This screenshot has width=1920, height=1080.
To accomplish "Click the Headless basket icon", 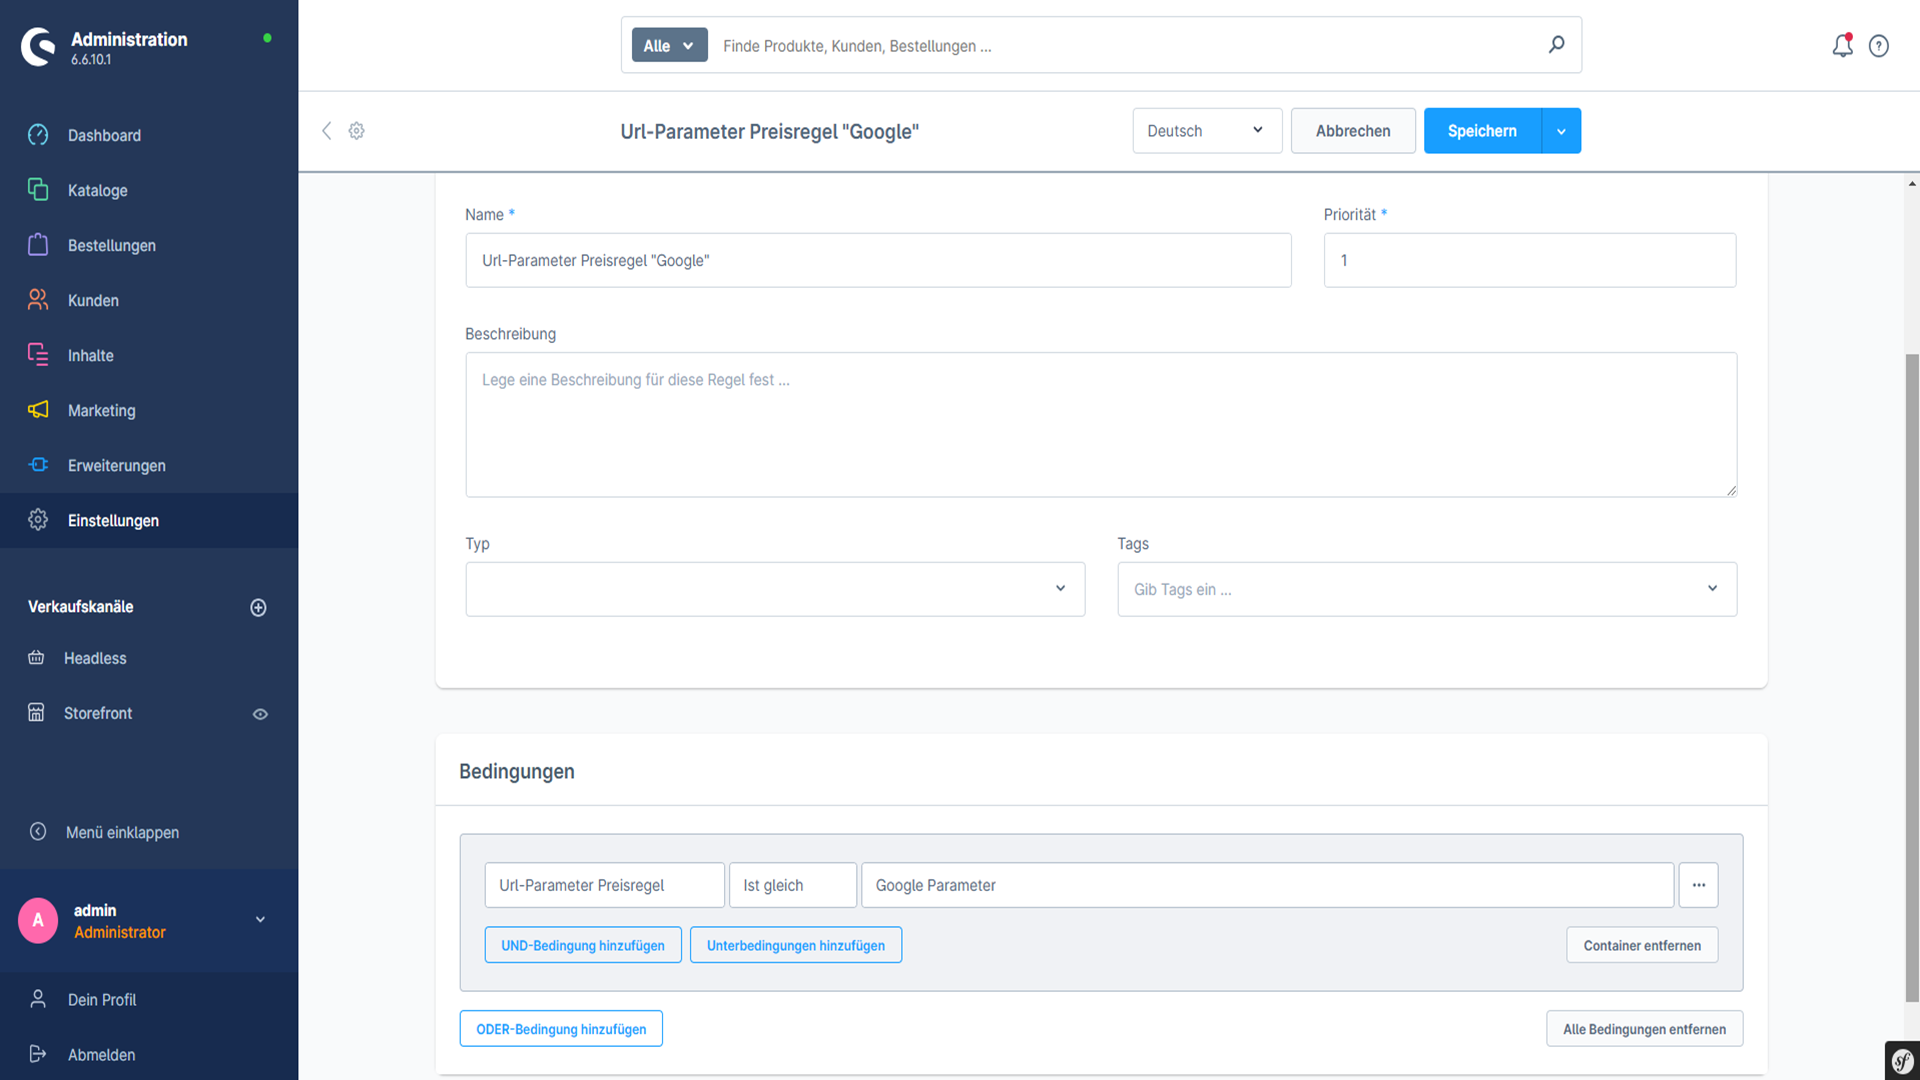I will pos(36,658).
